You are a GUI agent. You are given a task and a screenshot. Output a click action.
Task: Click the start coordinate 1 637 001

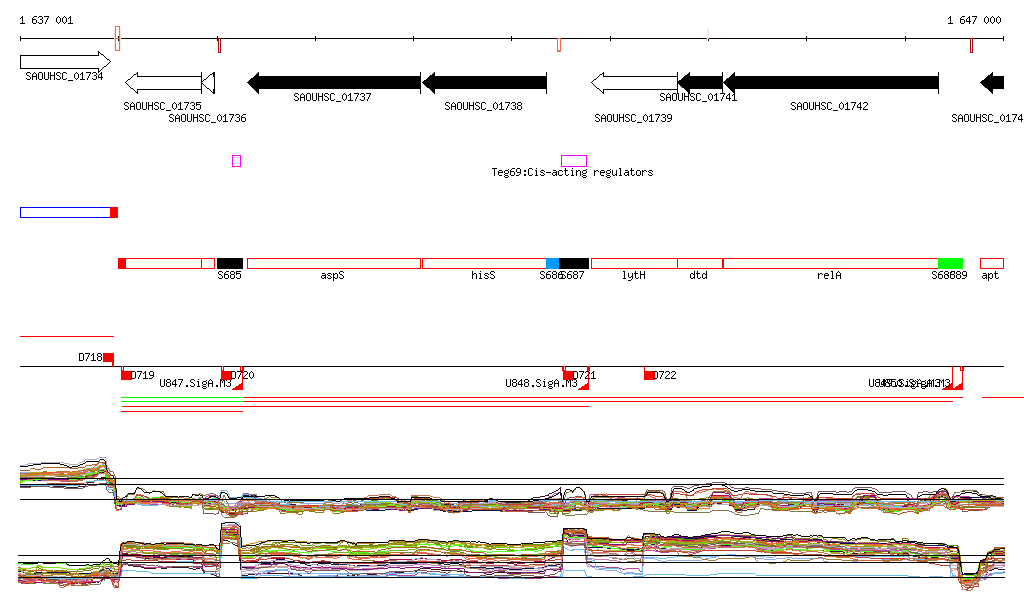(x=46, y=20)
